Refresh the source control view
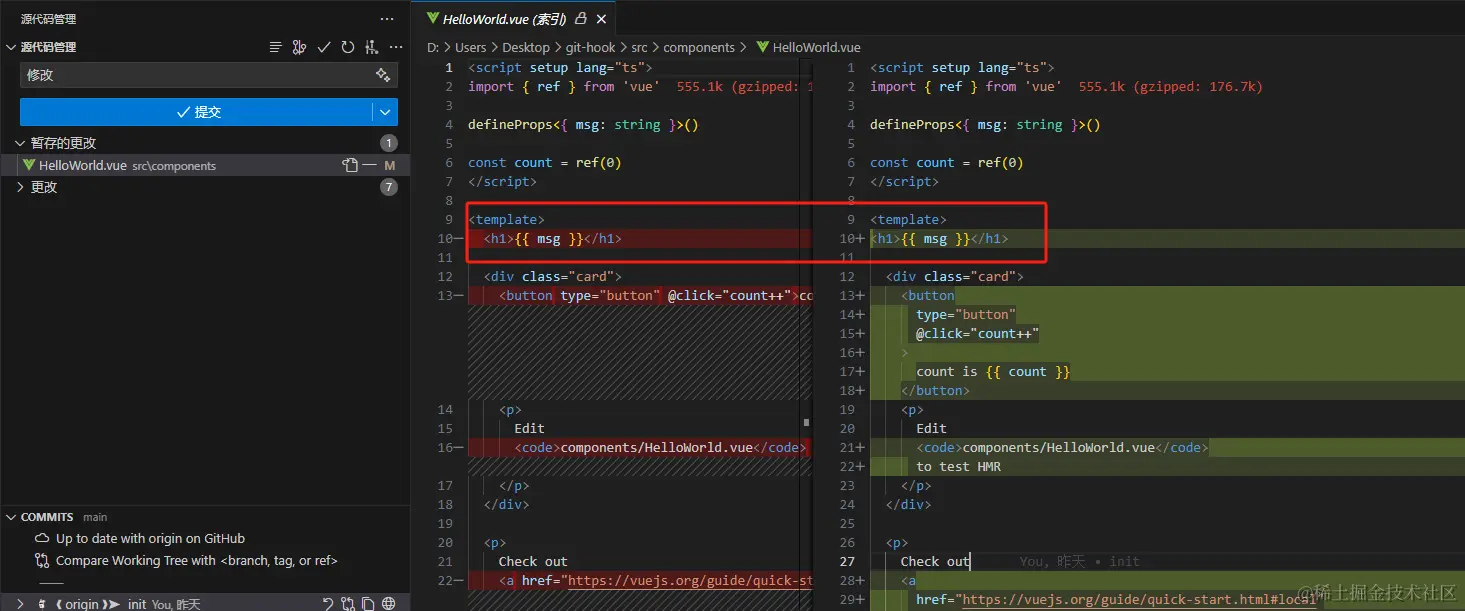 click(x=347, y=47)
